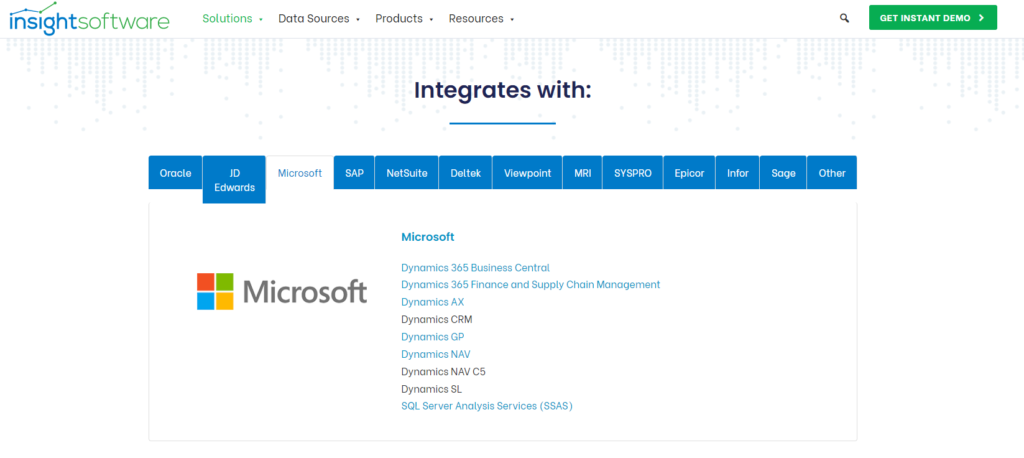Switch to the SAP tab
1024x458 pixels.
(354, 173)
